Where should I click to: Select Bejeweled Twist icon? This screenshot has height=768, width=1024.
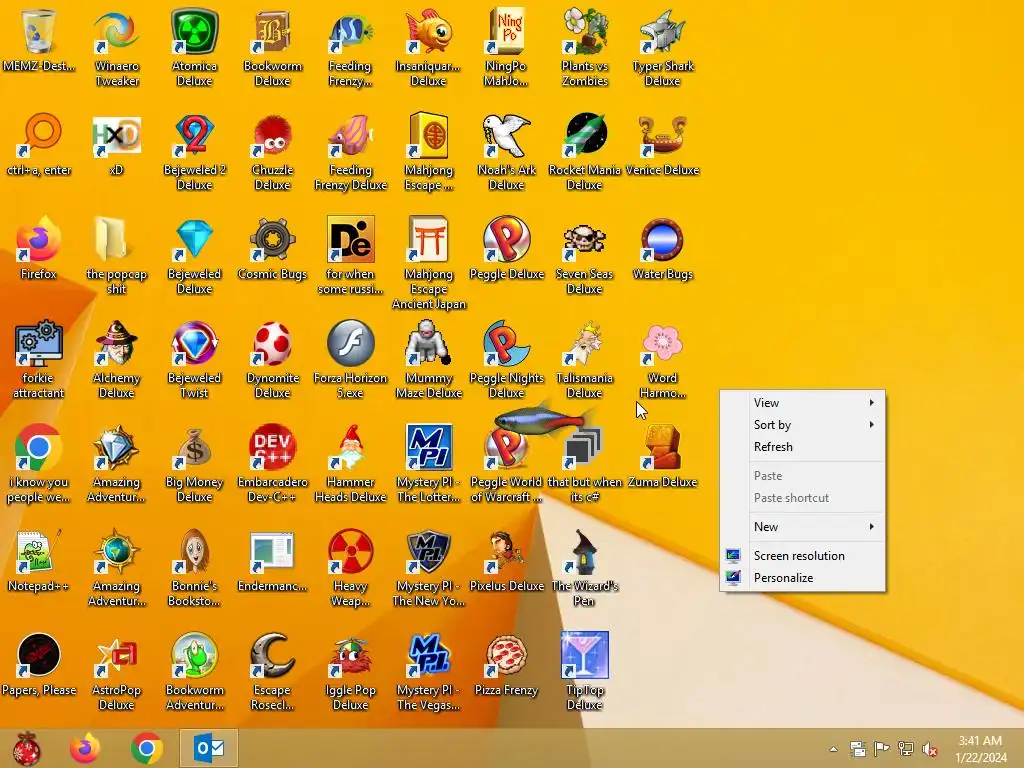[195, 343]
